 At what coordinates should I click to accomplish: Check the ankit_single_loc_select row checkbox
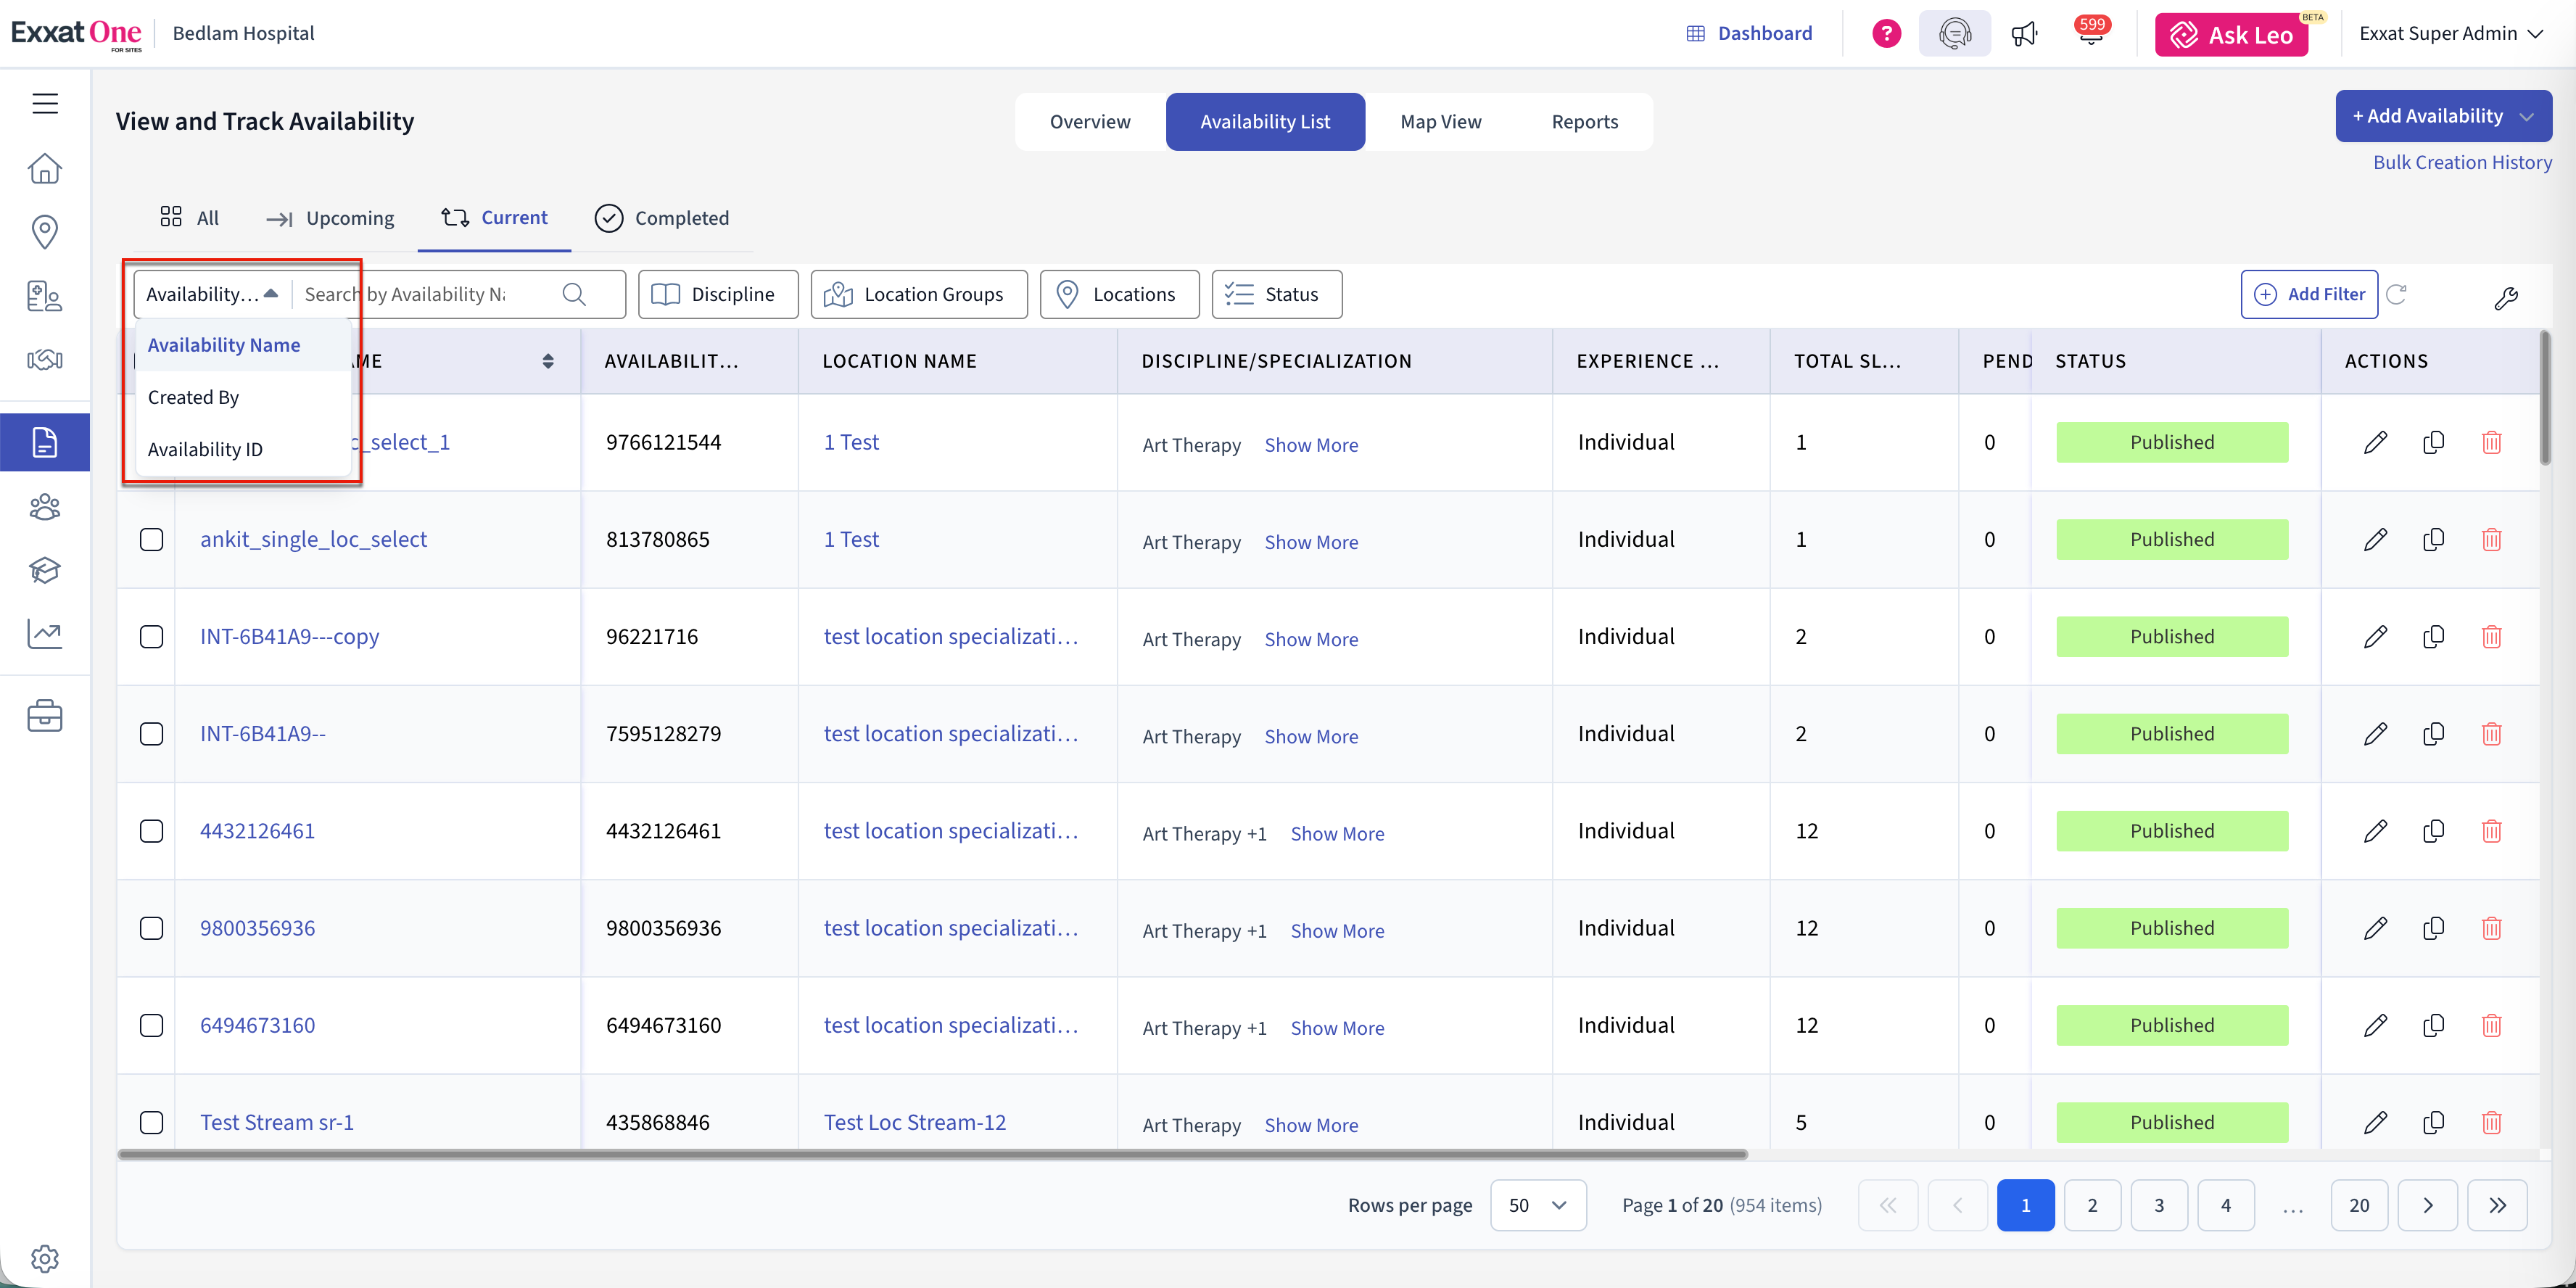(151, 540)
